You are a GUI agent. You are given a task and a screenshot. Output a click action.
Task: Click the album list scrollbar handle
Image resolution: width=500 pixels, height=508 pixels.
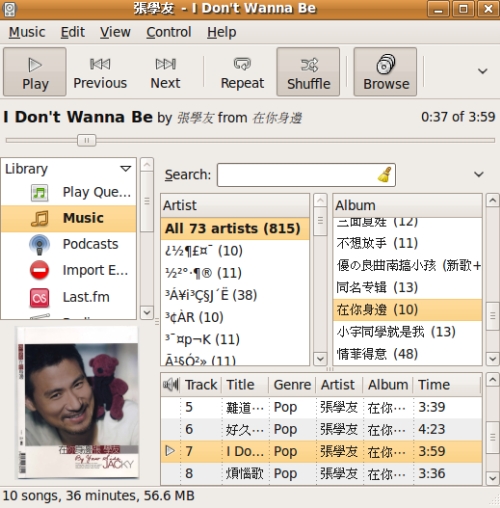(x=492, y=316)
